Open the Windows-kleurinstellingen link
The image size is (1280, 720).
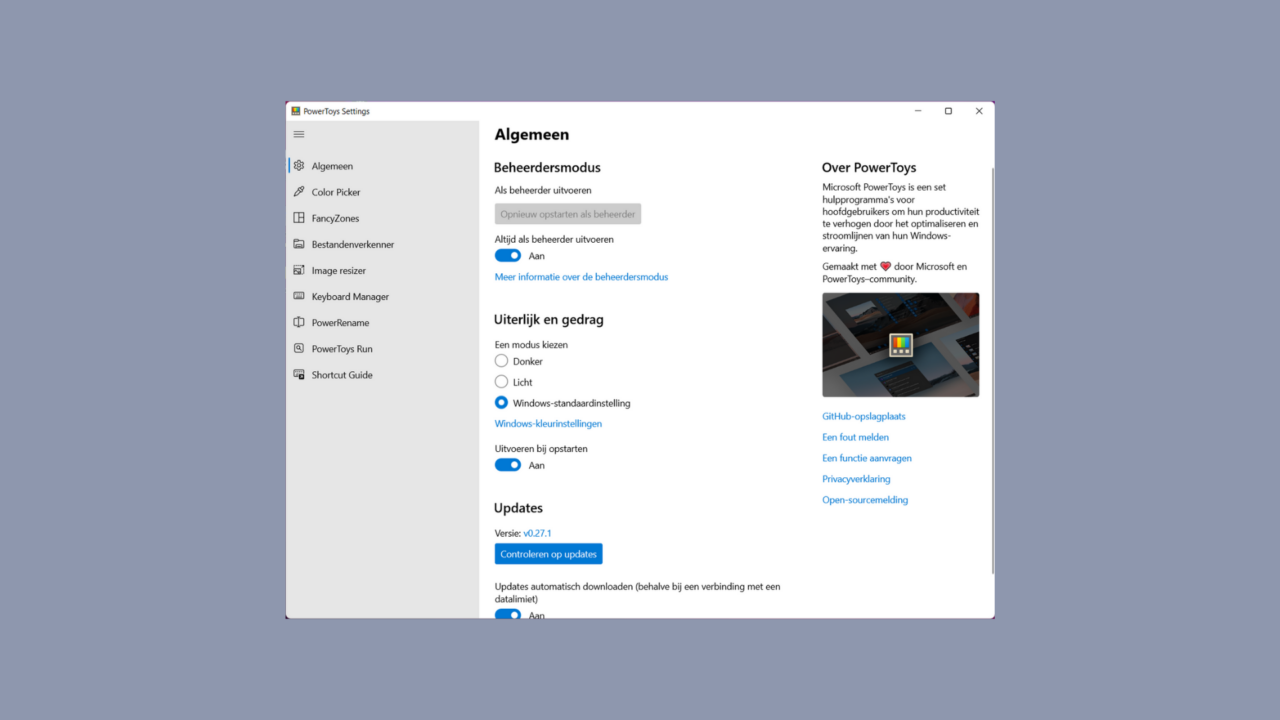tap(548, 424)
